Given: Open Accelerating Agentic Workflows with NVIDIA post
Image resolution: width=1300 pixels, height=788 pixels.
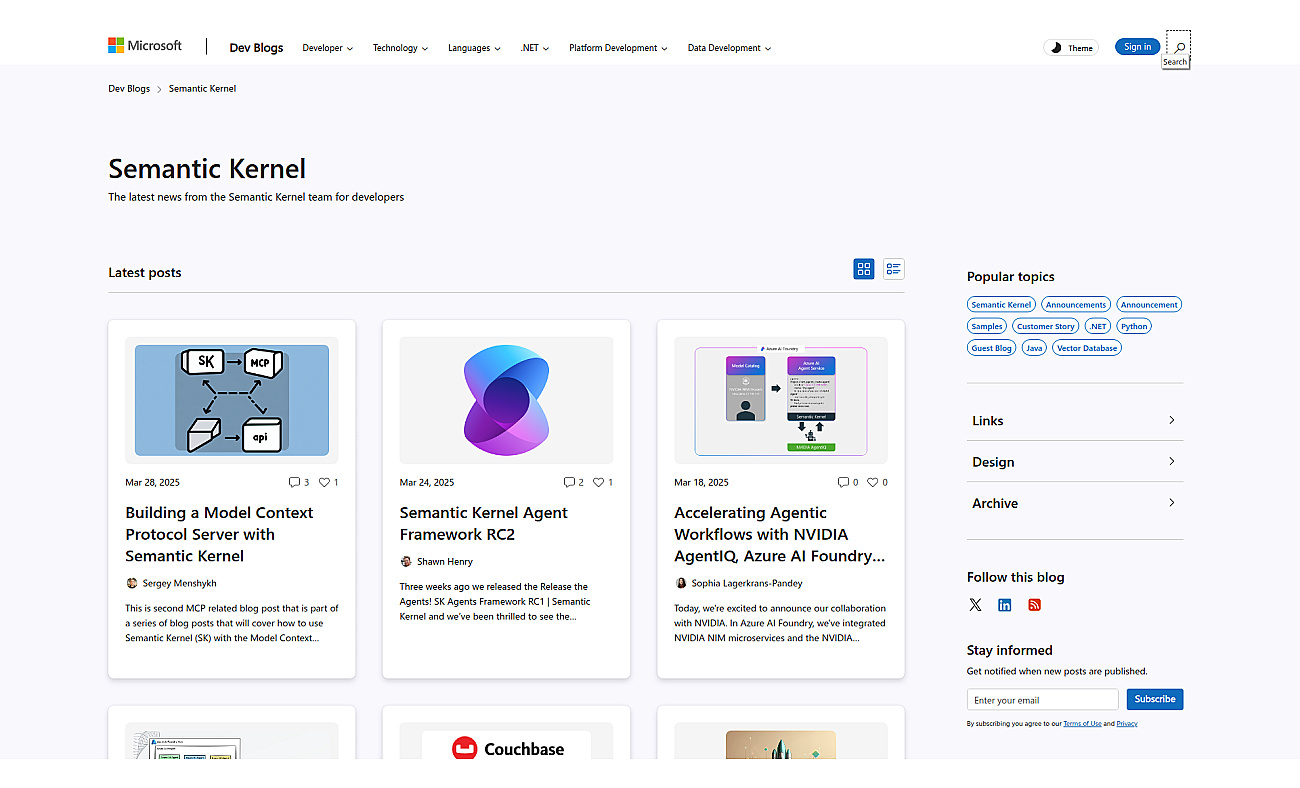Looking at the screenshot, I should pyautogui.click(x=780, y=534).
